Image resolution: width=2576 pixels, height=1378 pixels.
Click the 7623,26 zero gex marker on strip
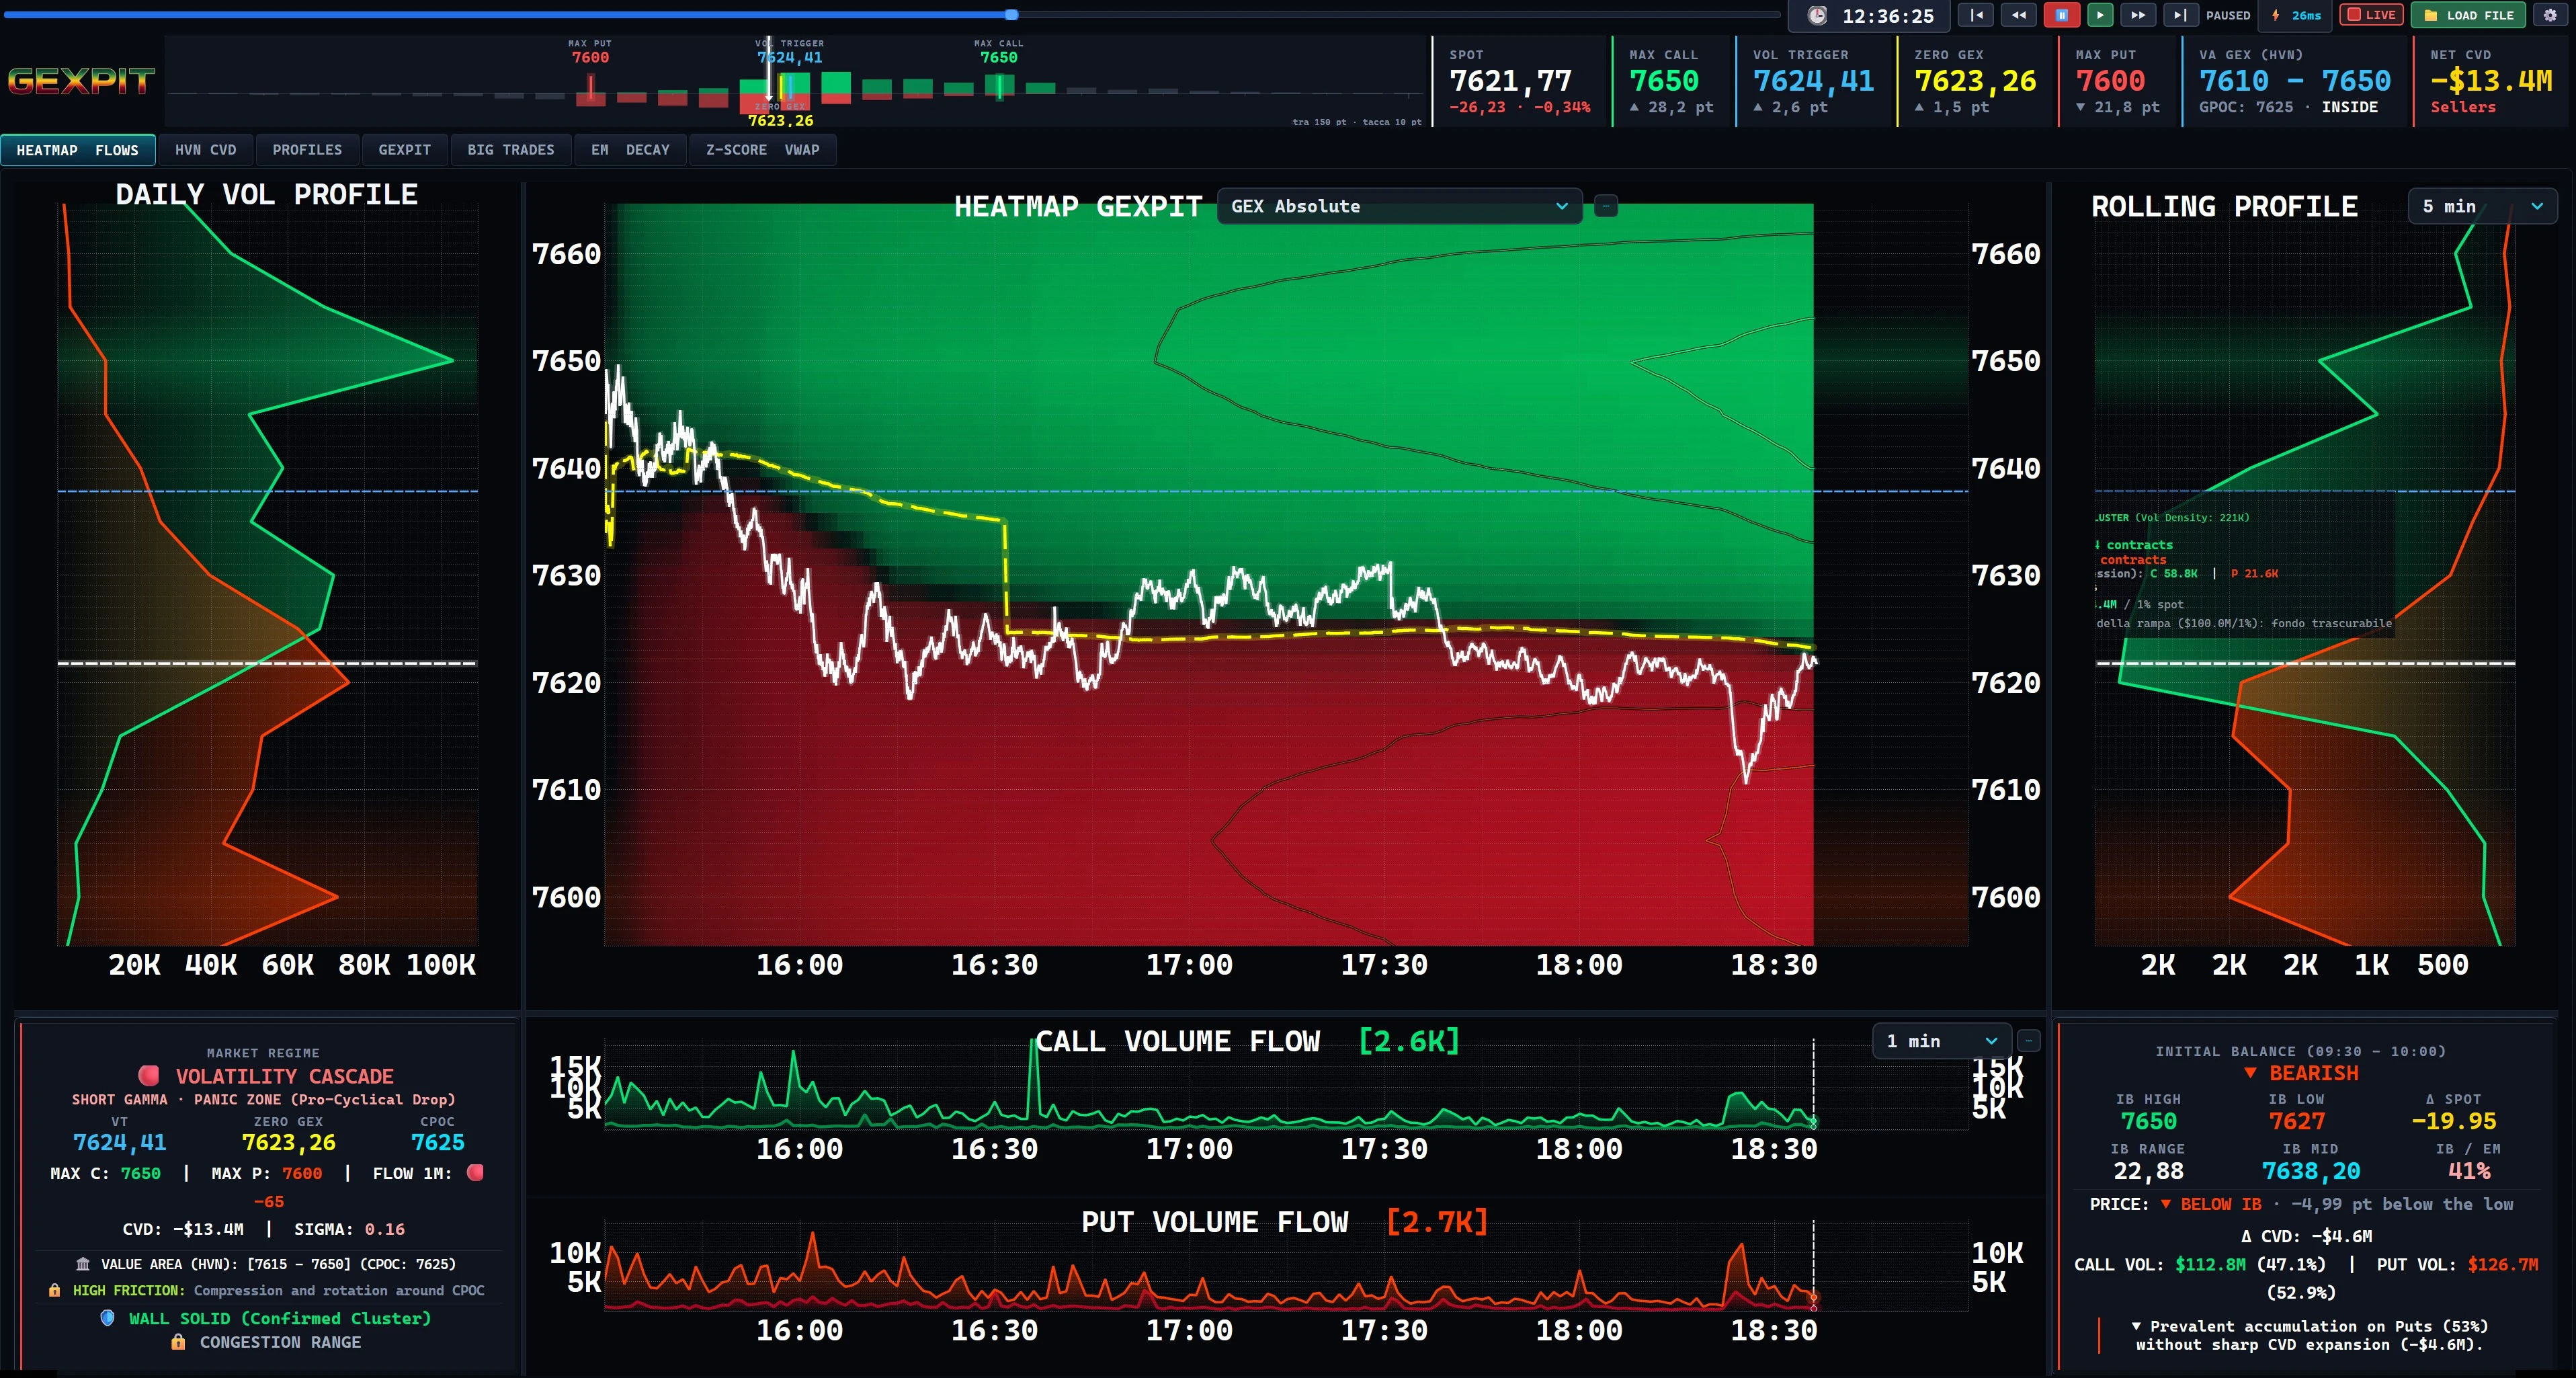(780, 120)
